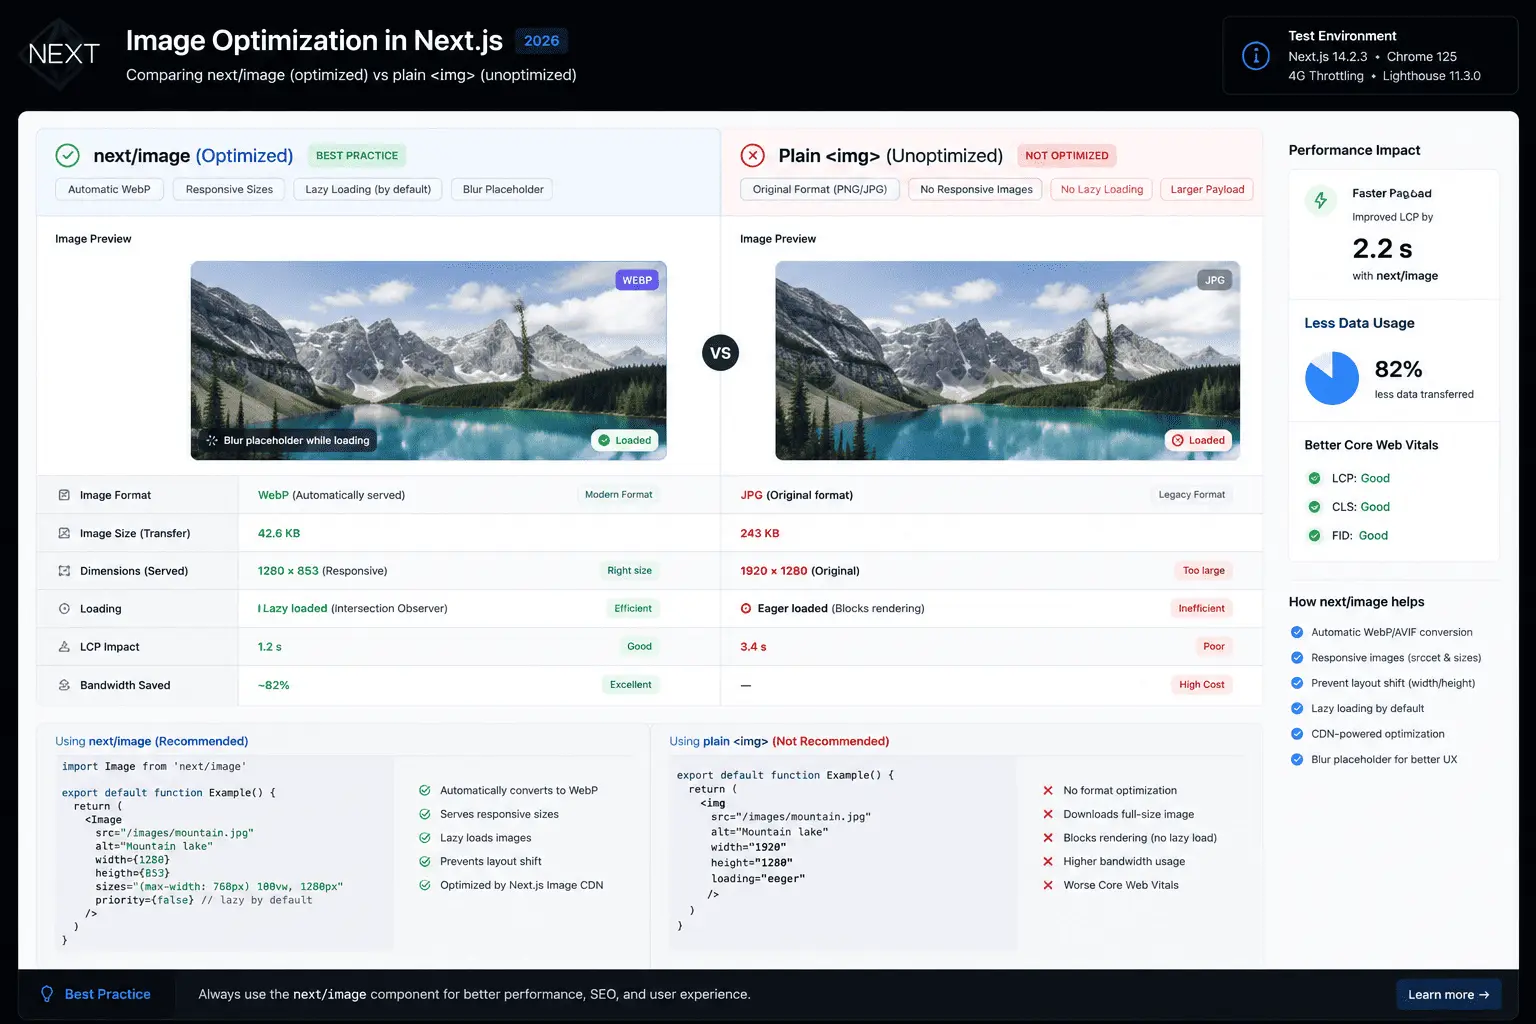Click the 42.6 KB transfer size value
1536x1024 pixels.
click(x=279, y=533)
